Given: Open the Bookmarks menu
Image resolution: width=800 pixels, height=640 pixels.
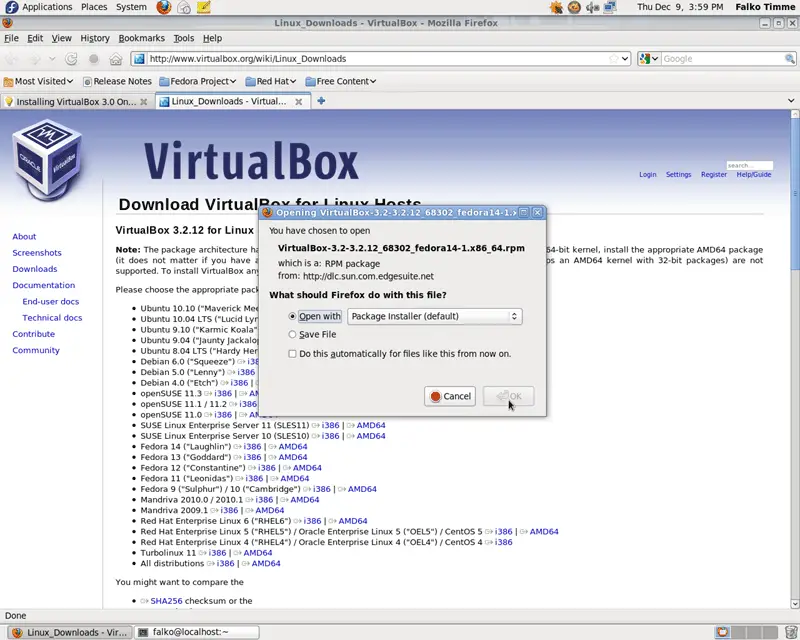Looking at the screenshot, I should [141, 38].
